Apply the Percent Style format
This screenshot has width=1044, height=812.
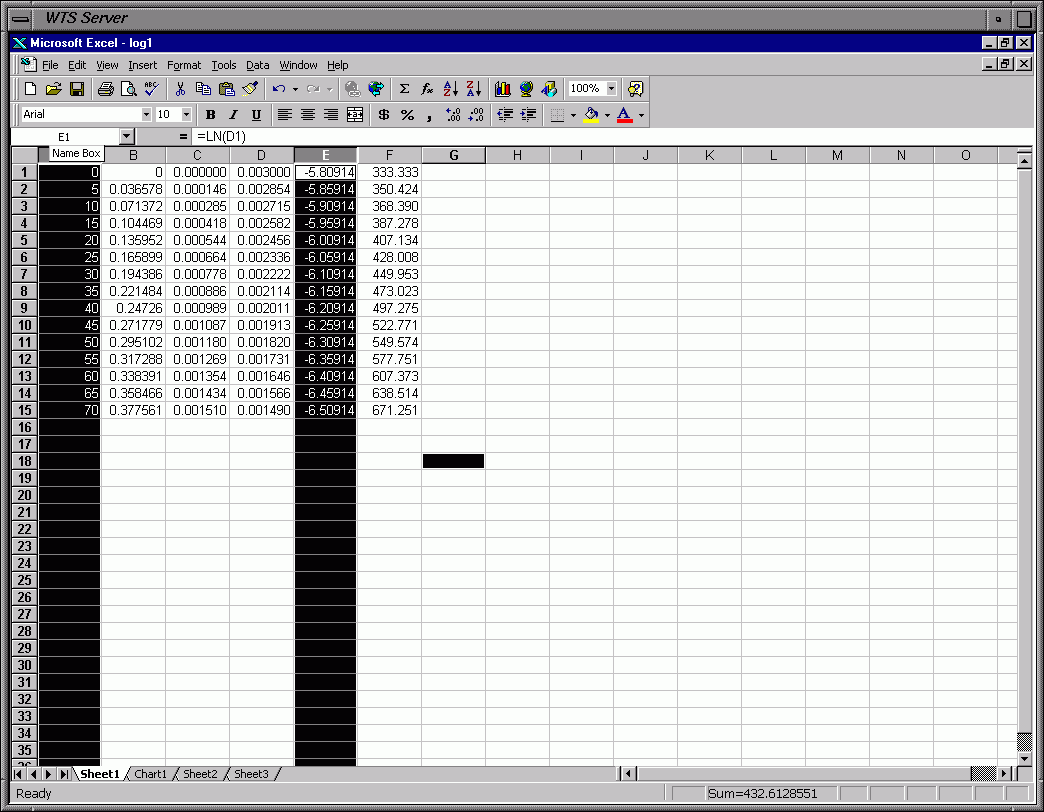coord(405,115)
